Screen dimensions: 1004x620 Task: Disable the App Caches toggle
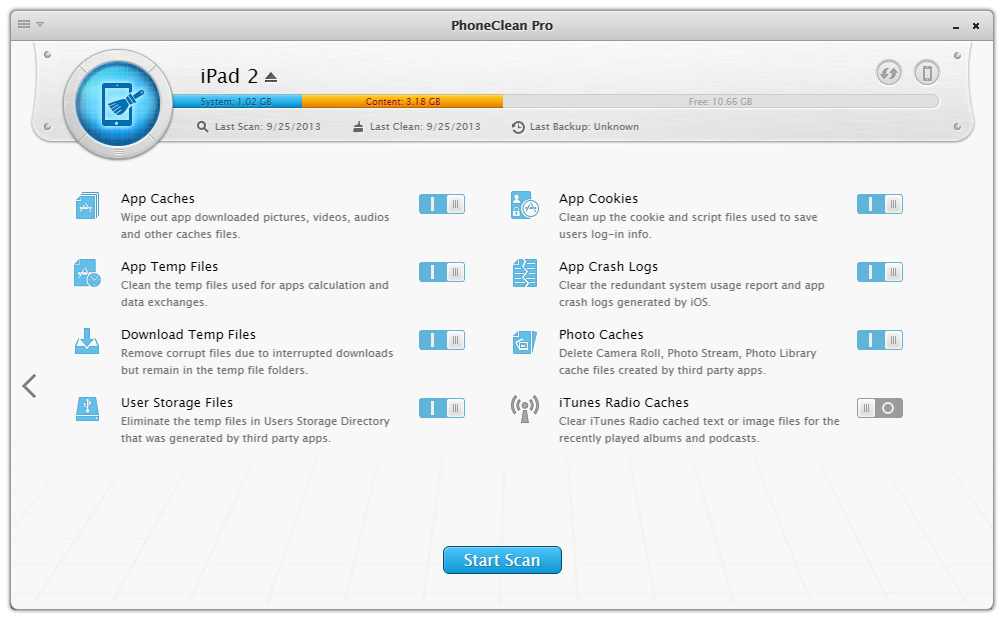pyautogui.click(x=441, y=204)
